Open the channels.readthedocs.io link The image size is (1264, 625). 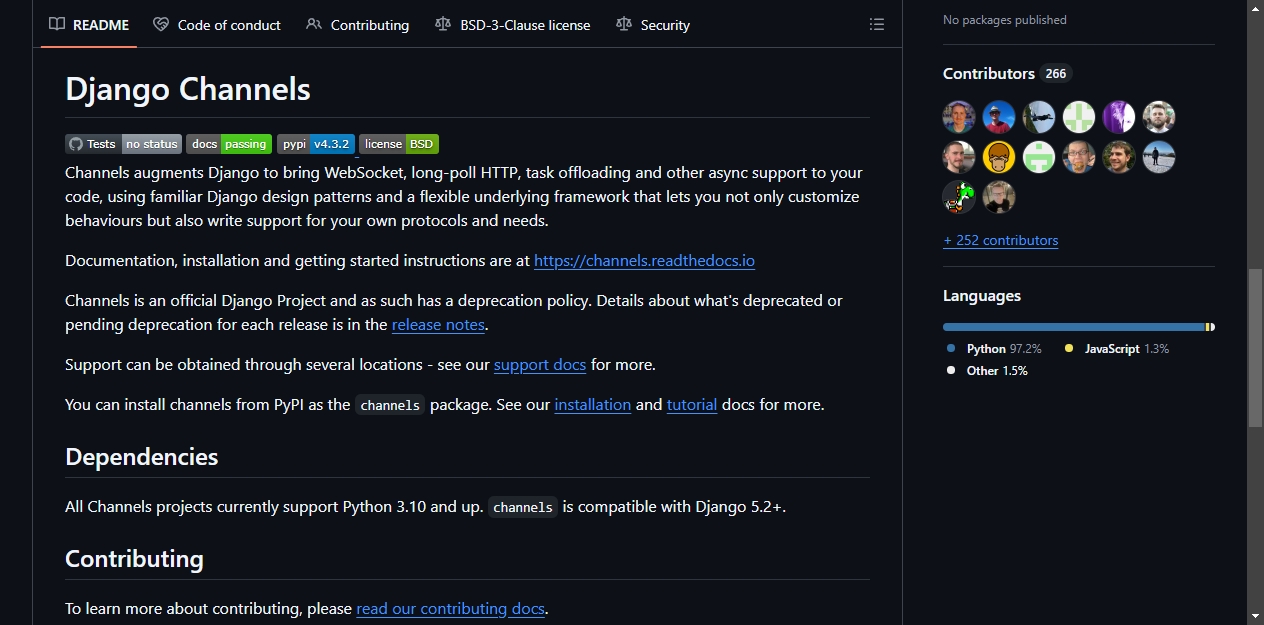644,261
